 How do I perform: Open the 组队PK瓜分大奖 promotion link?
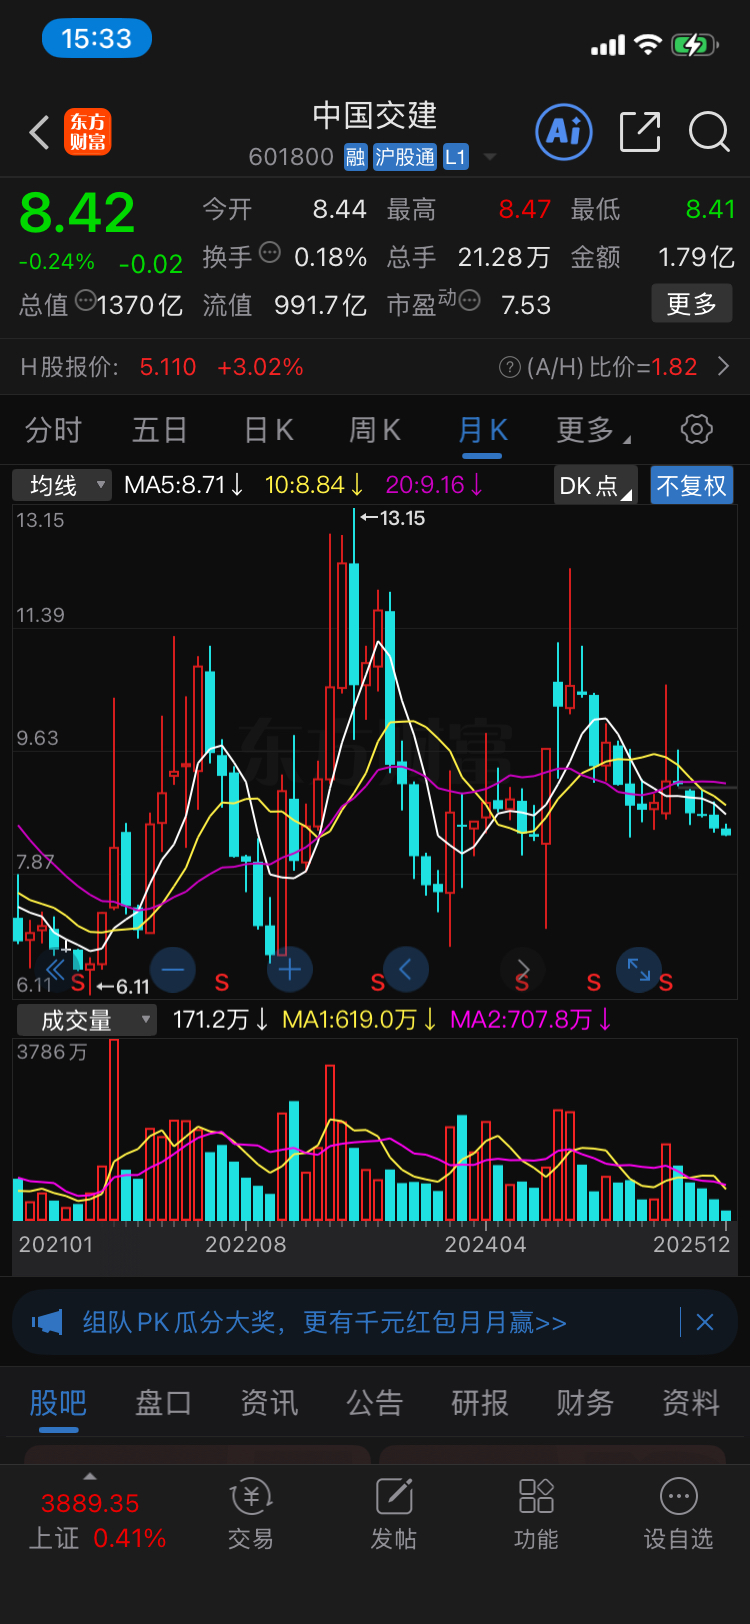(x=324, y=1322)
